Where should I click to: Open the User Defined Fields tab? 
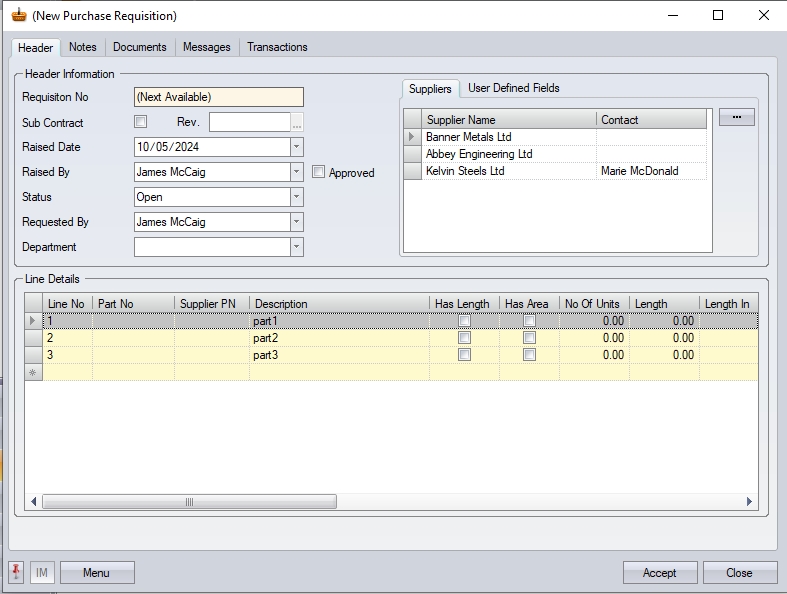click(x=513, y=88)
